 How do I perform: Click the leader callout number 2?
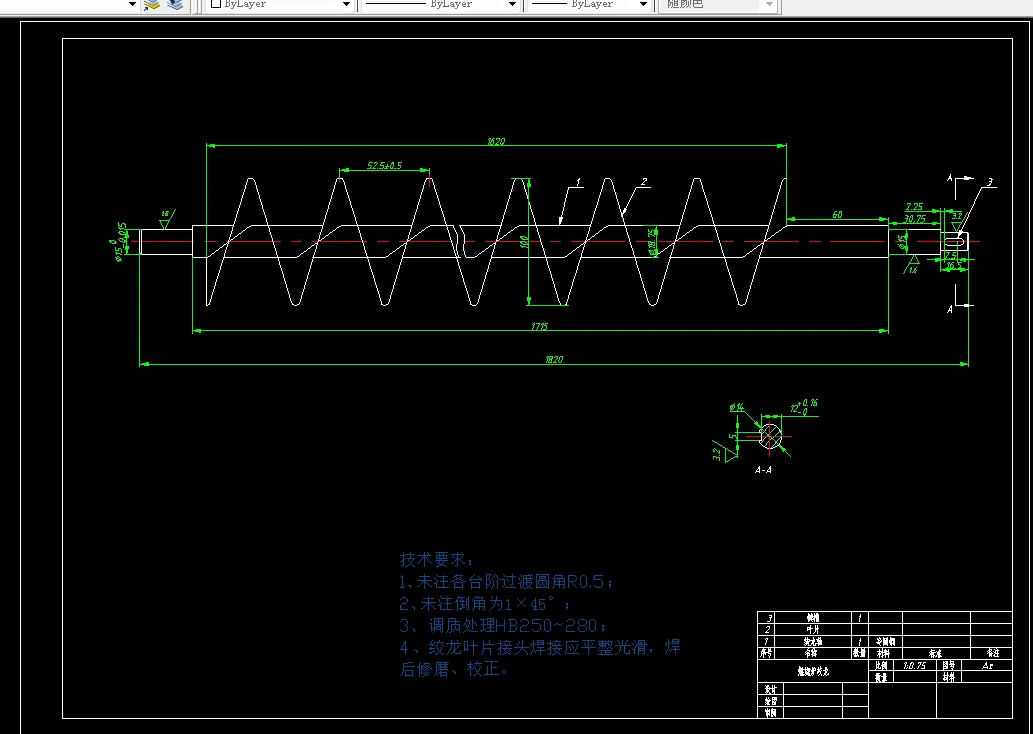[x=644, y=181]
